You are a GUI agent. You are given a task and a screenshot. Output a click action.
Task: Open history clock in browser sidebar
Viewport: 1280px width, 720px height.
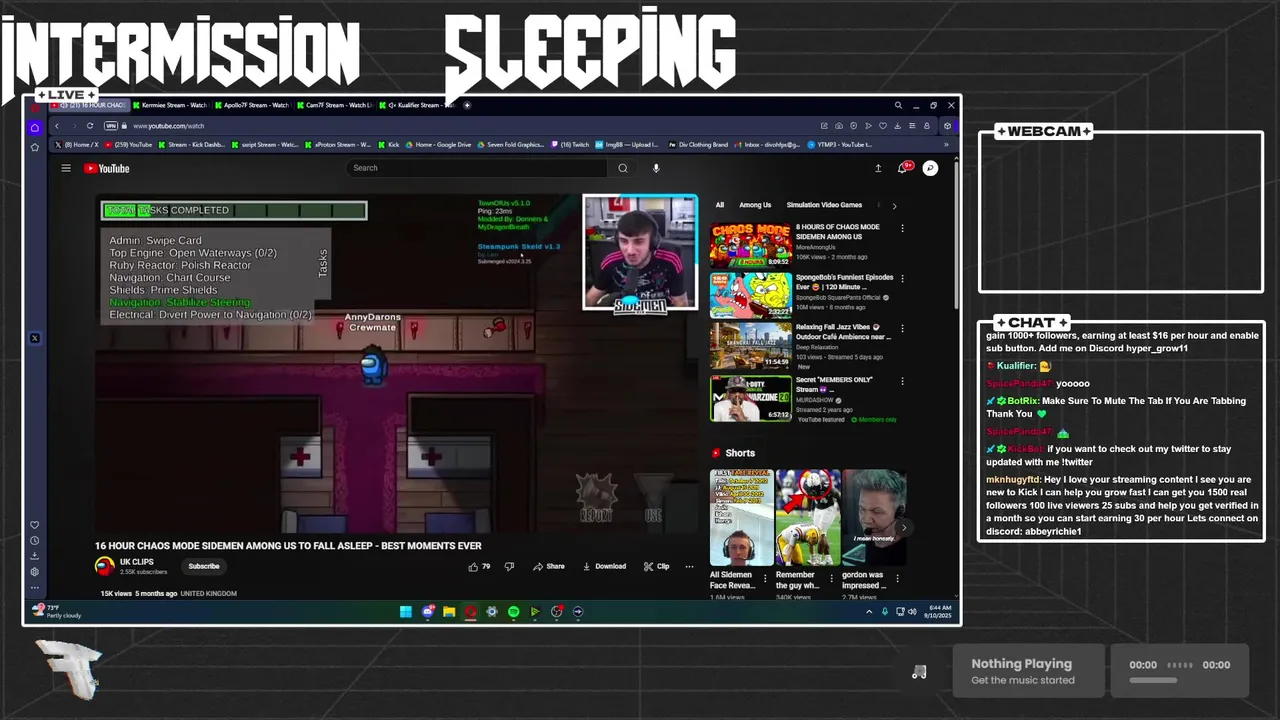(35, 541)
